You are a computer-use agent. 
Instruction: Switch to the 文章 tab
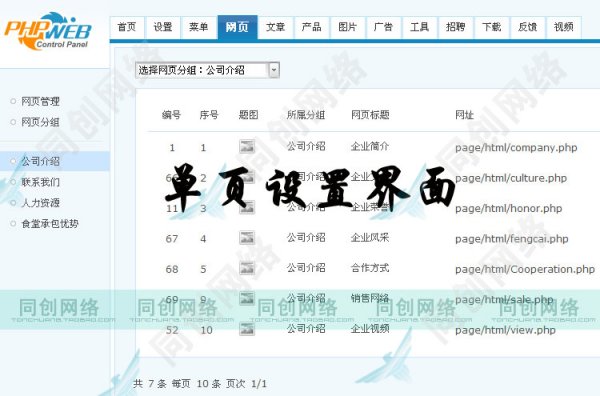point(276,27)
